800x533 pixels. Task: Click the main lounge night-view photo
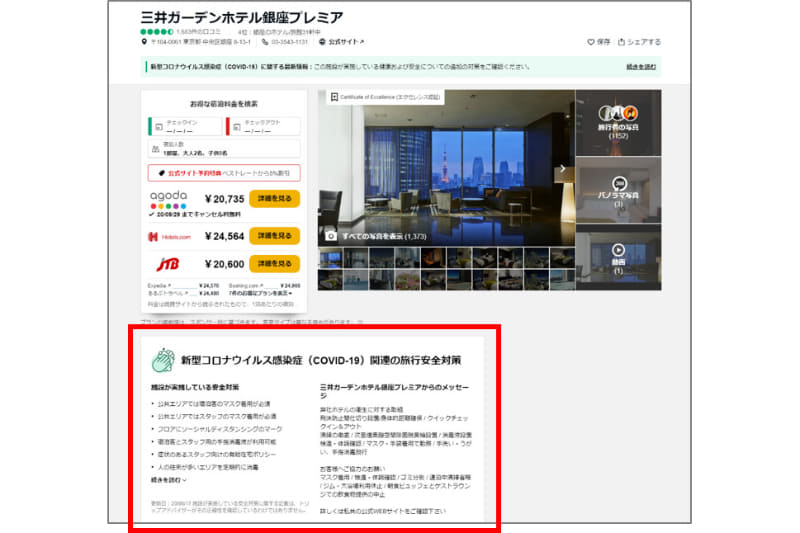click(446, 168)
